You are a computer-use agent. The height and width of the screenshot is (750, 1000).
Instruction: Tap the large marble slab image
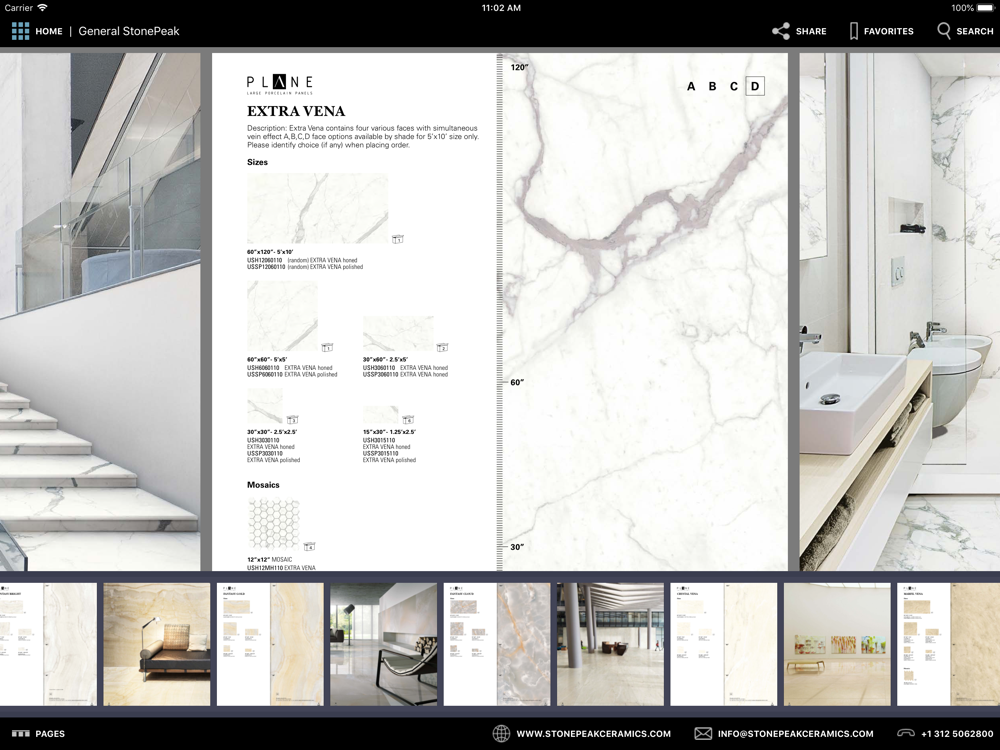click(x=645, y=312)
